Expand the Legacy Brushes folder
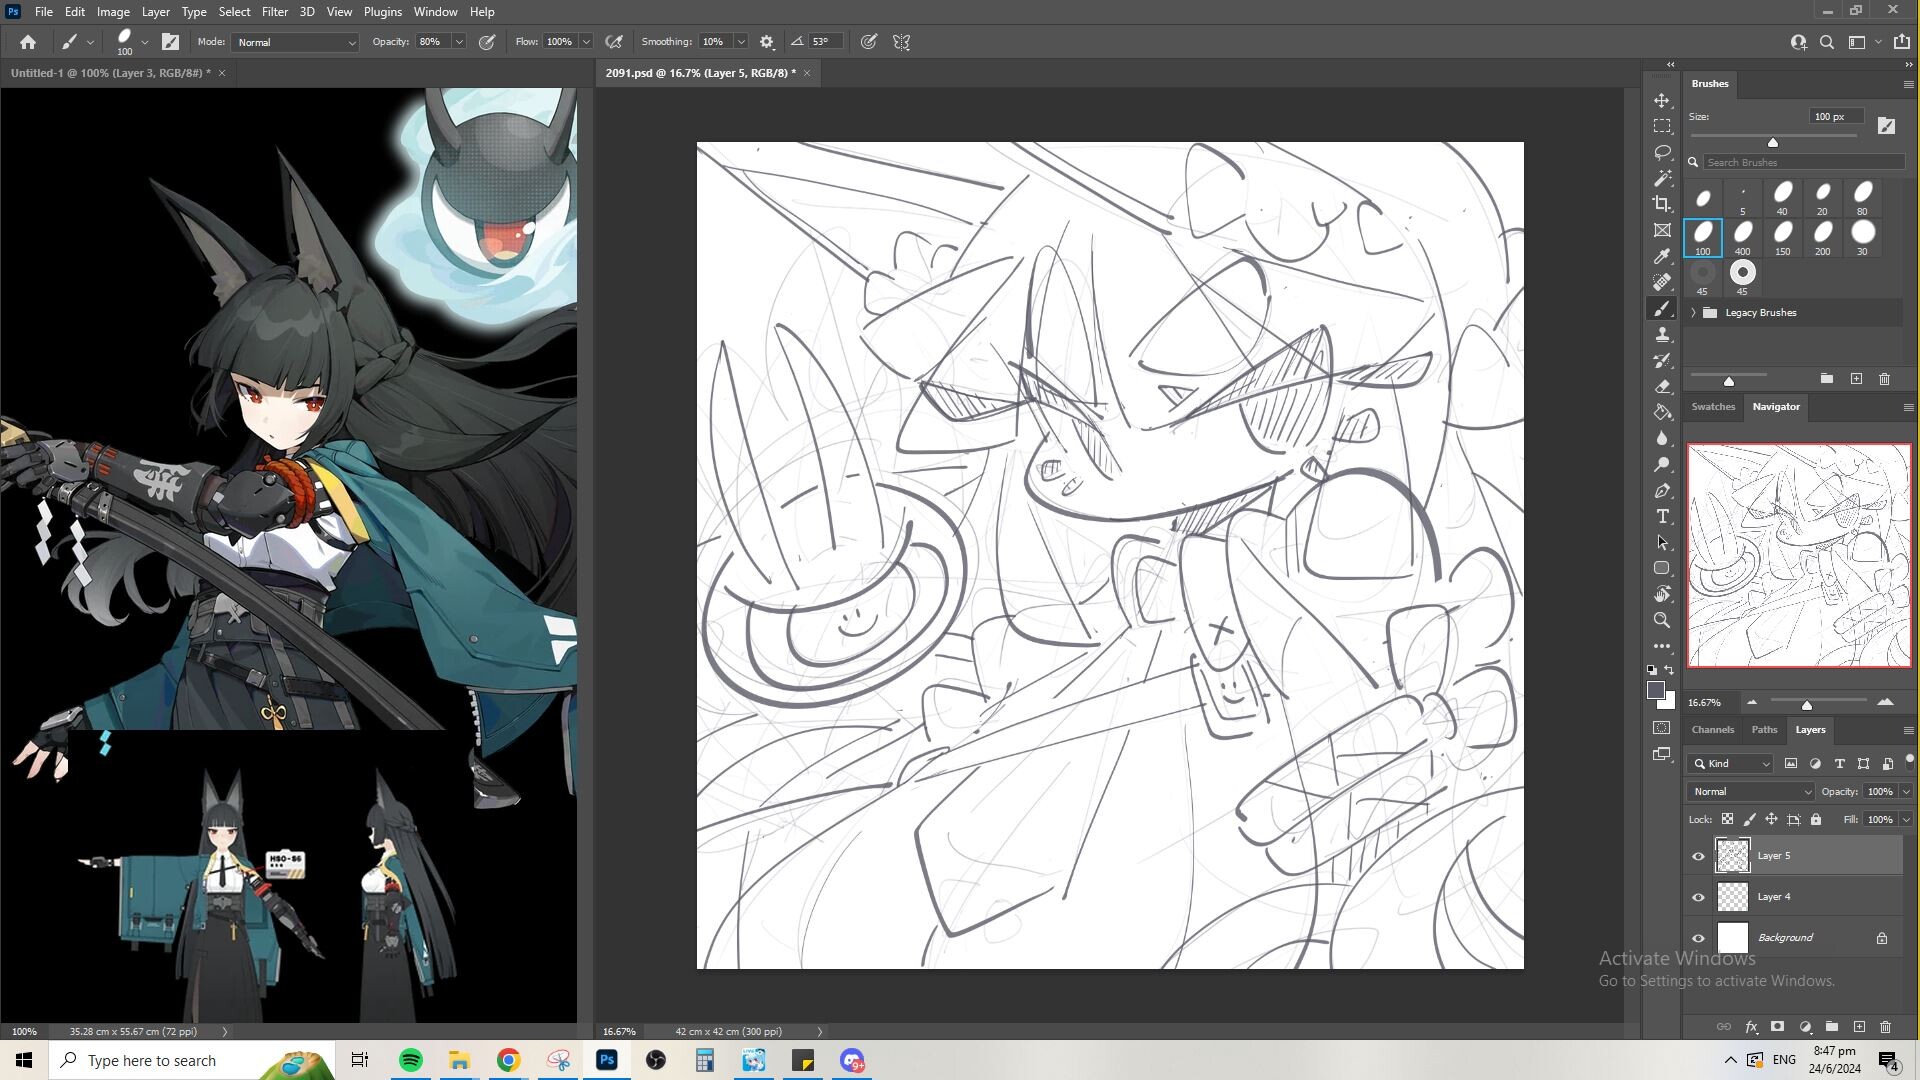The image size is (1920, 1080). (1693, 313)
